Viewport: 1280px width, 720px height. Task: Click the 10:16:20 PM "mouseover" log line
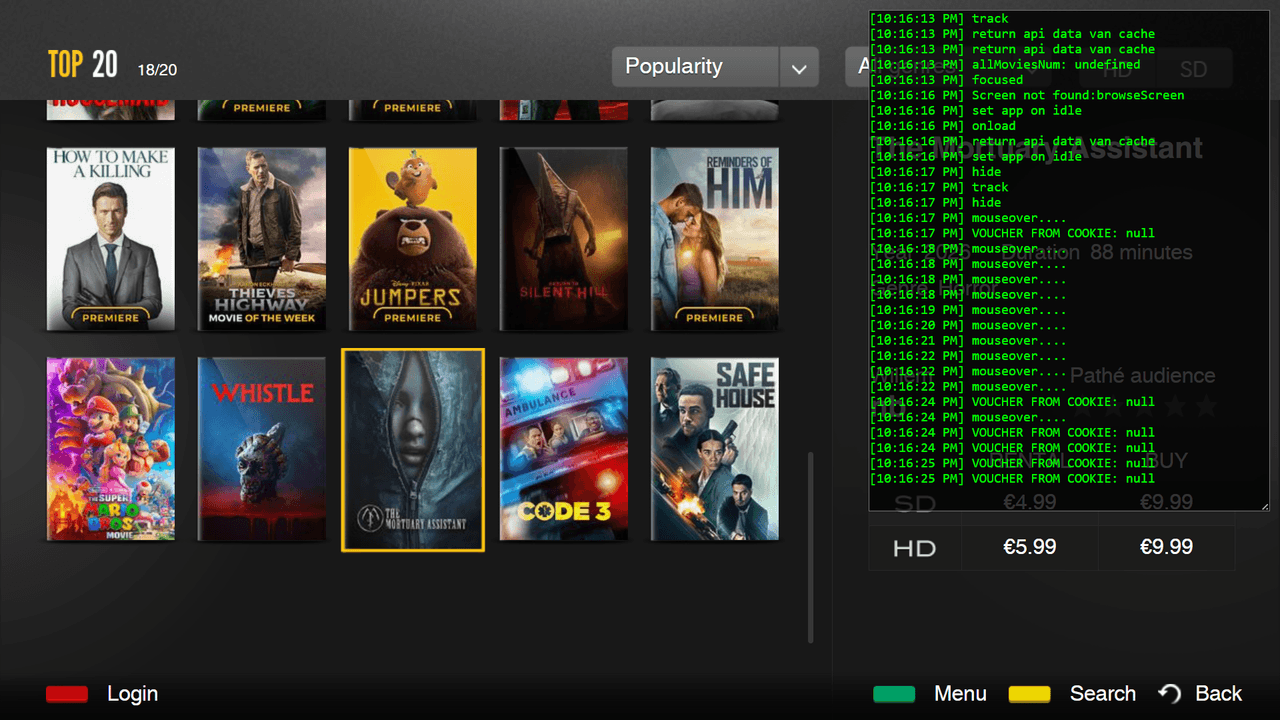[x=968, y=325]
